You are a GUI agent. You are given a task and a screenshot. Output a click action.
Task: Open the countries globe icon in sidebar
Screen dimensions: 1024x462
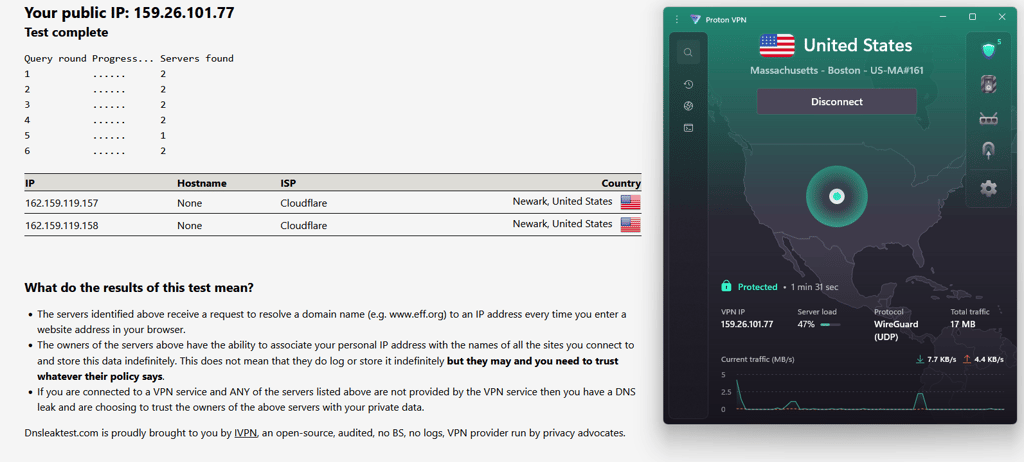pos(688,106)
